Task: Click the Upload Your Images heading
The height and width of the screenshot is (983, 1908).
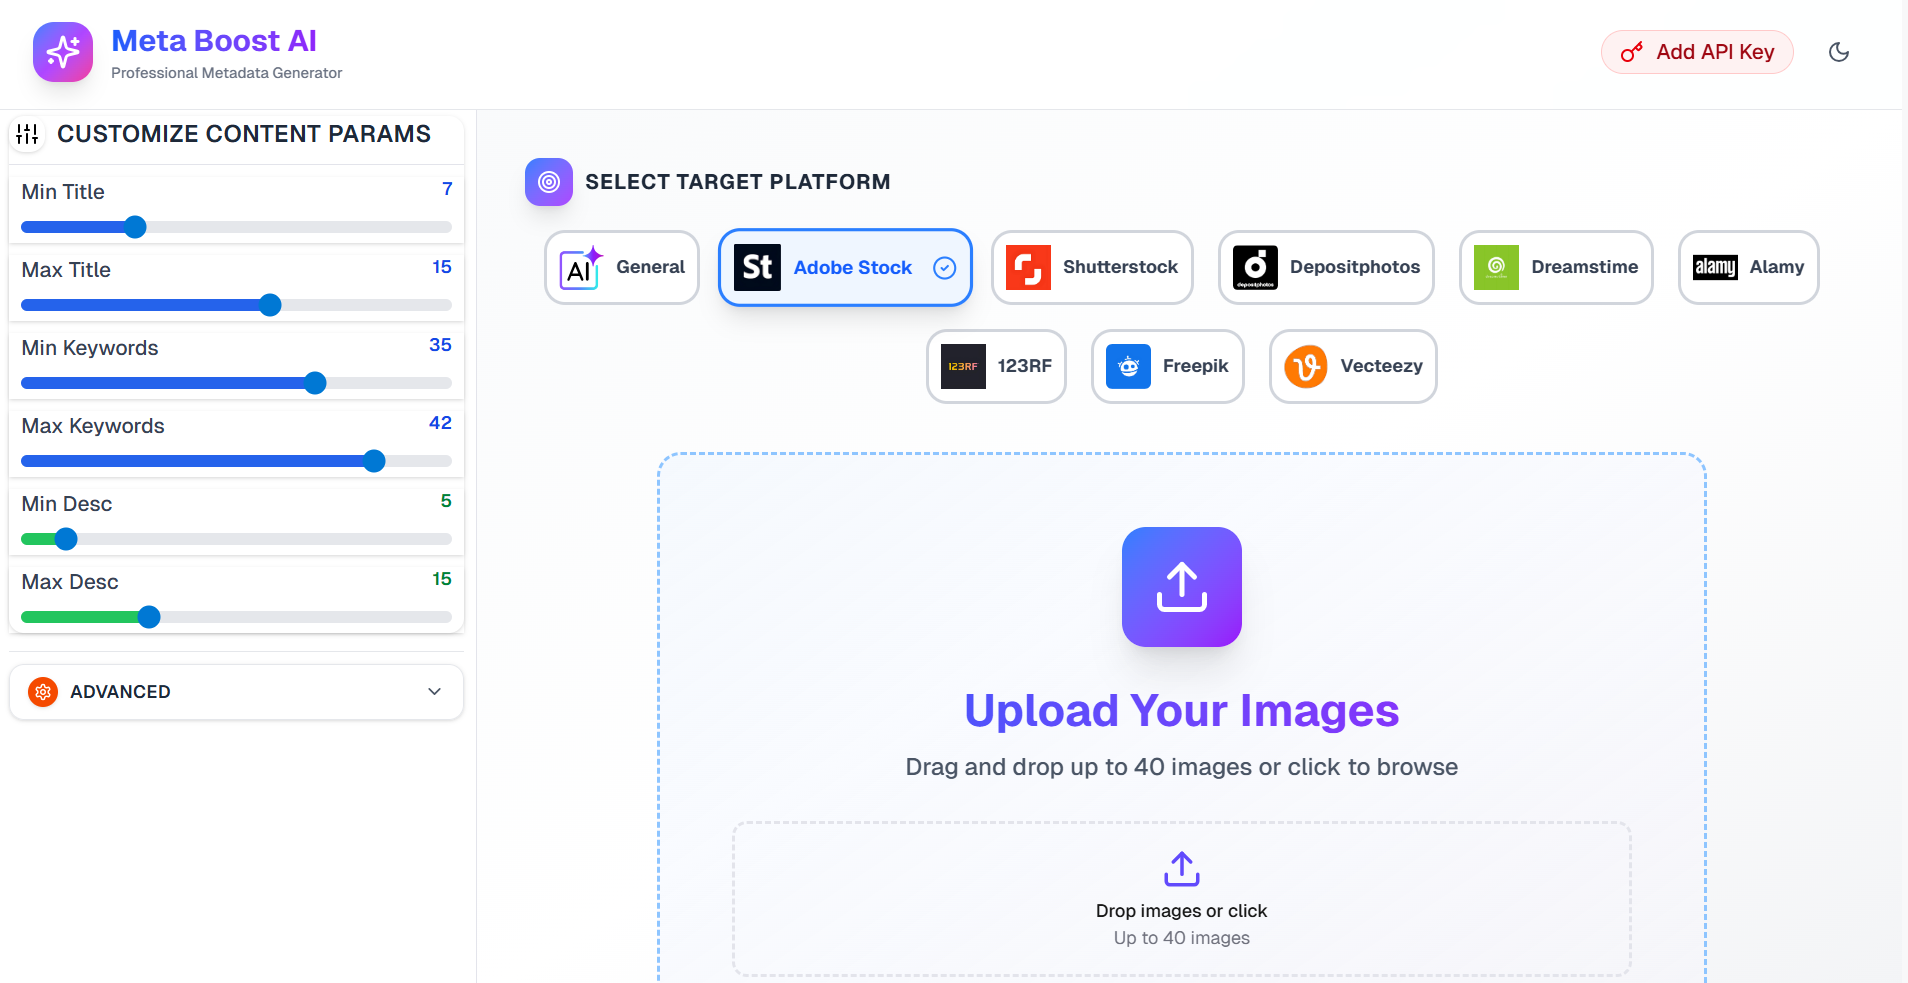Action: [1182, 711]
